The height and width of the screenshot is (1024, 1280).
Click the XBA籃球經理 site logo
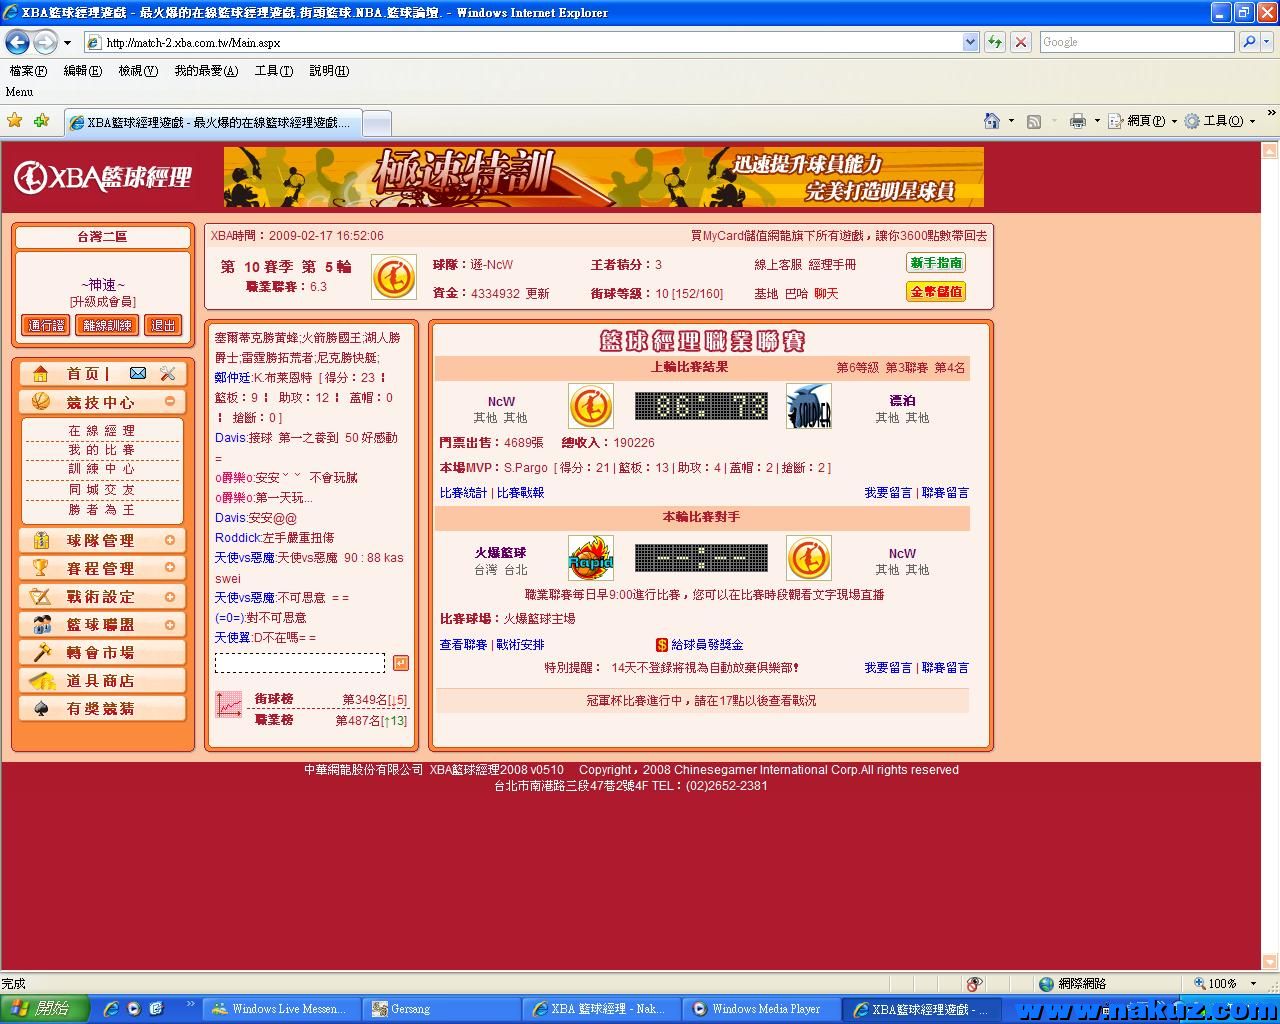[102, 177]
